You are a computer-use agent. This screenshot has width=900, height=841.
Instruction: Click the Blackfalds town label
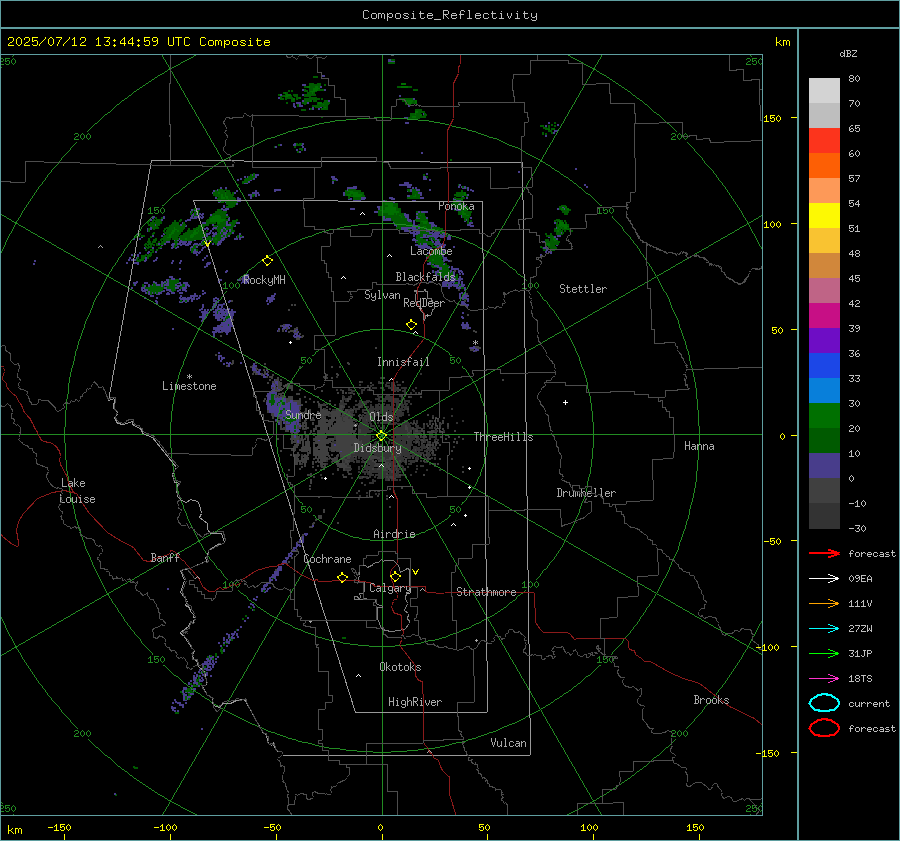click(425, 277)
